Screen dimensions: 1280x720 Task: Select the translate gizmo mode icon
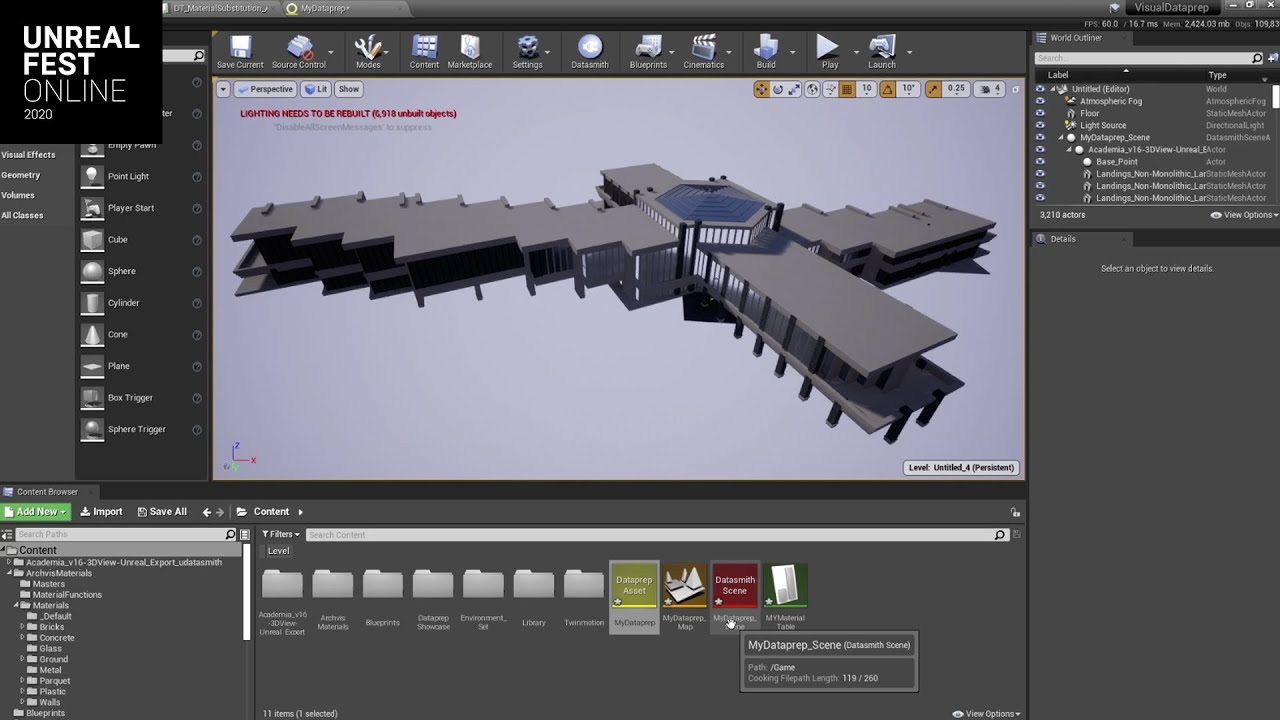[762, 89]
